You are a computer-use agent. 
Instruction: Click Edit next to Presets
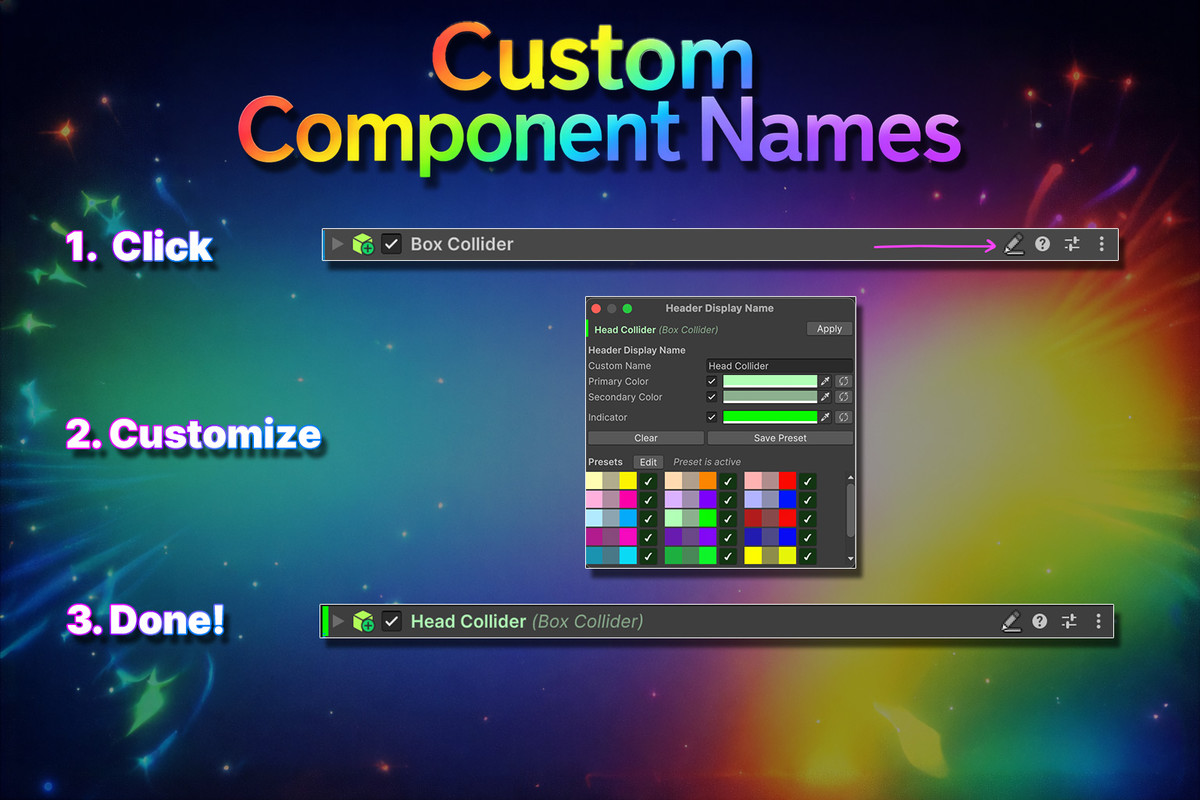tap(648, 462)
